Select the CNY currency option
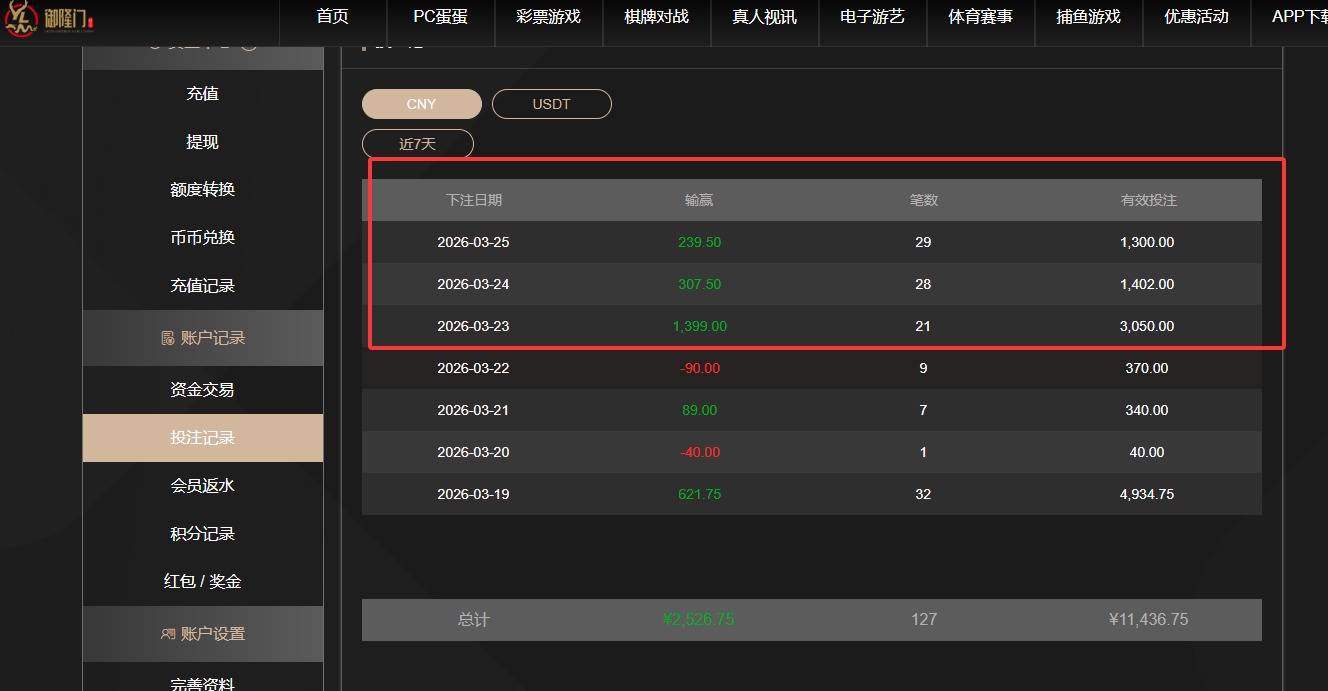Image resolution: width=1328 pixels, height=691 pixels. (x=421, y=103)
